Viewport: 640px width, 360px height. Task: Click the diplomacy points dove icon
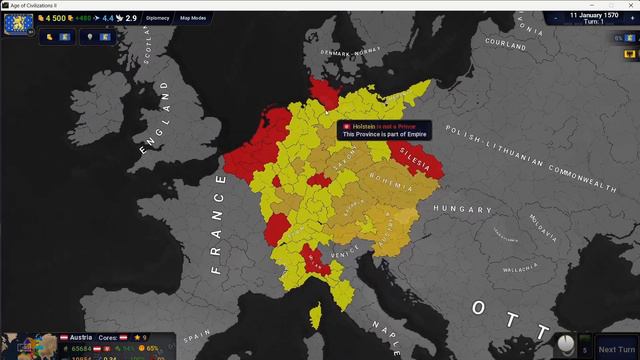(x=120, y=18)
